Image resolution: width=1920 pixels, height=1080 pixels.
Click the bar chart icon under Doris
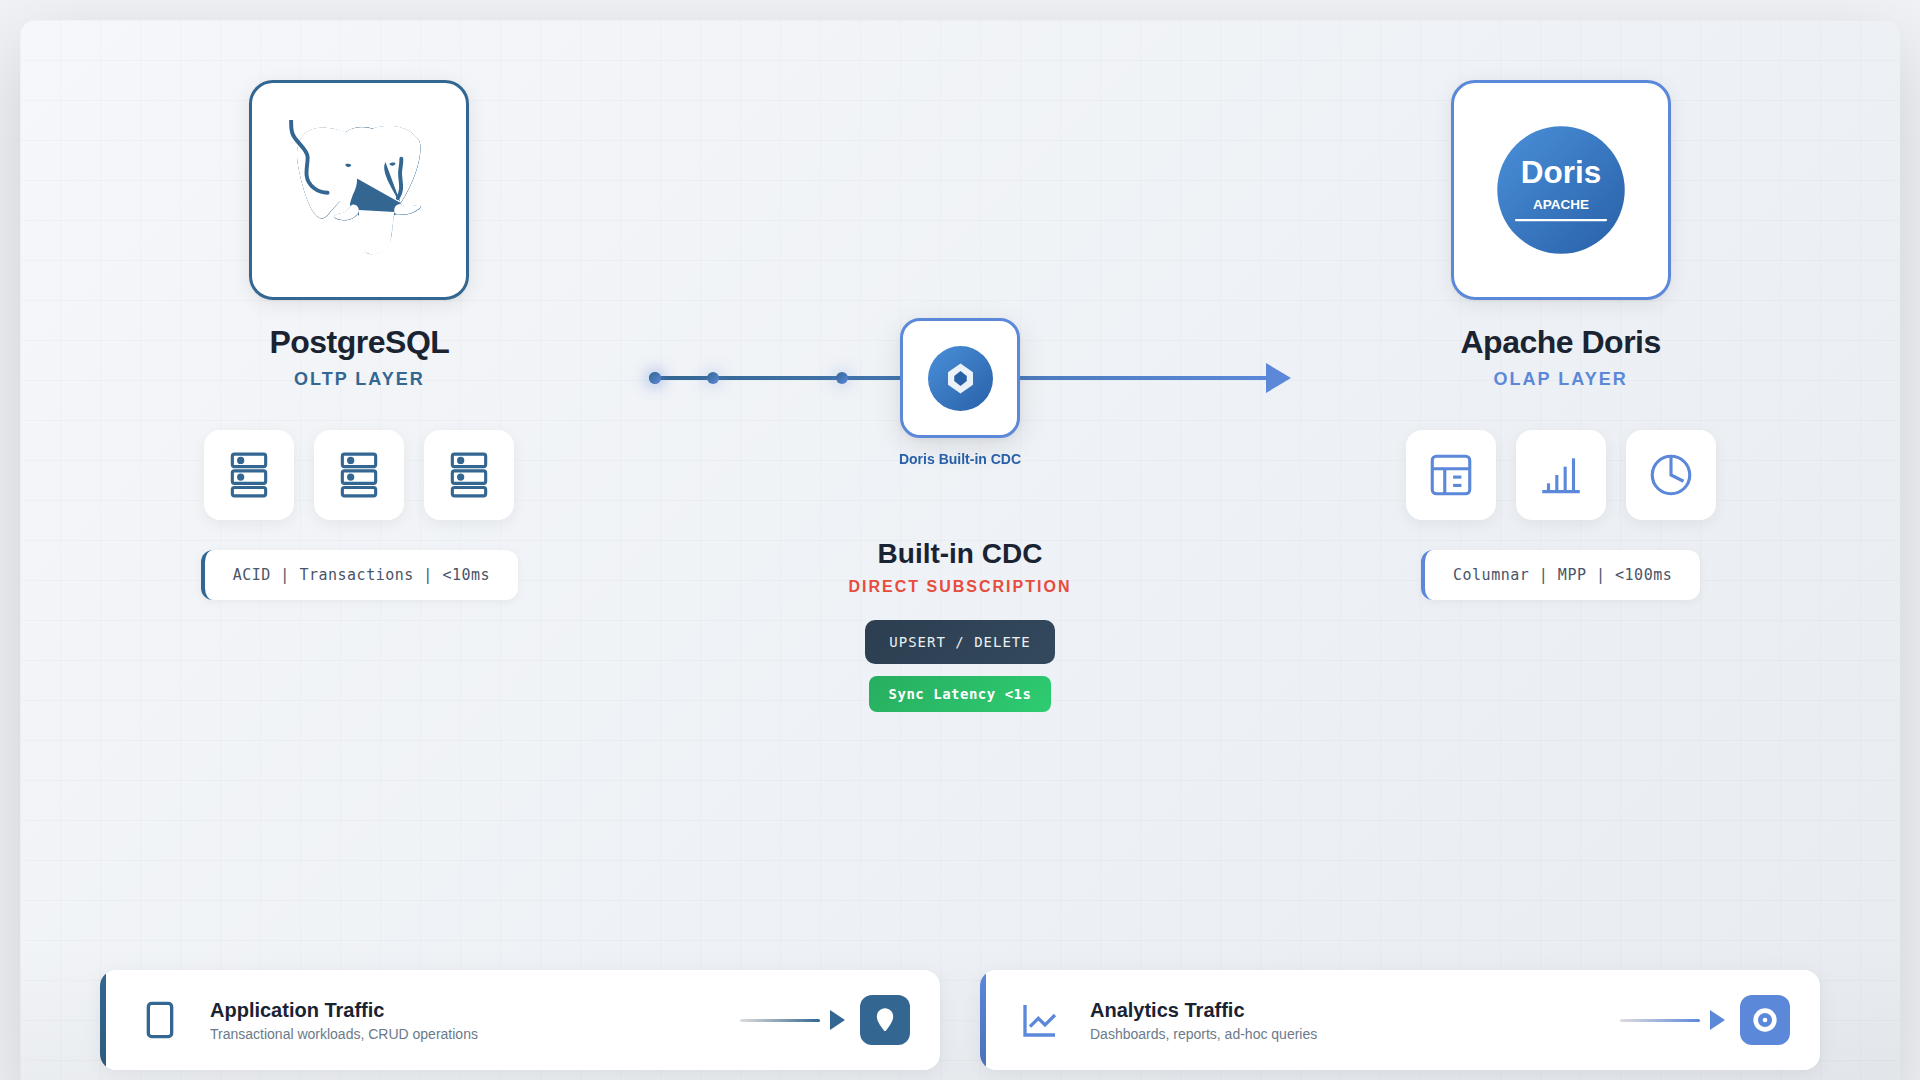coord(1561,475)
